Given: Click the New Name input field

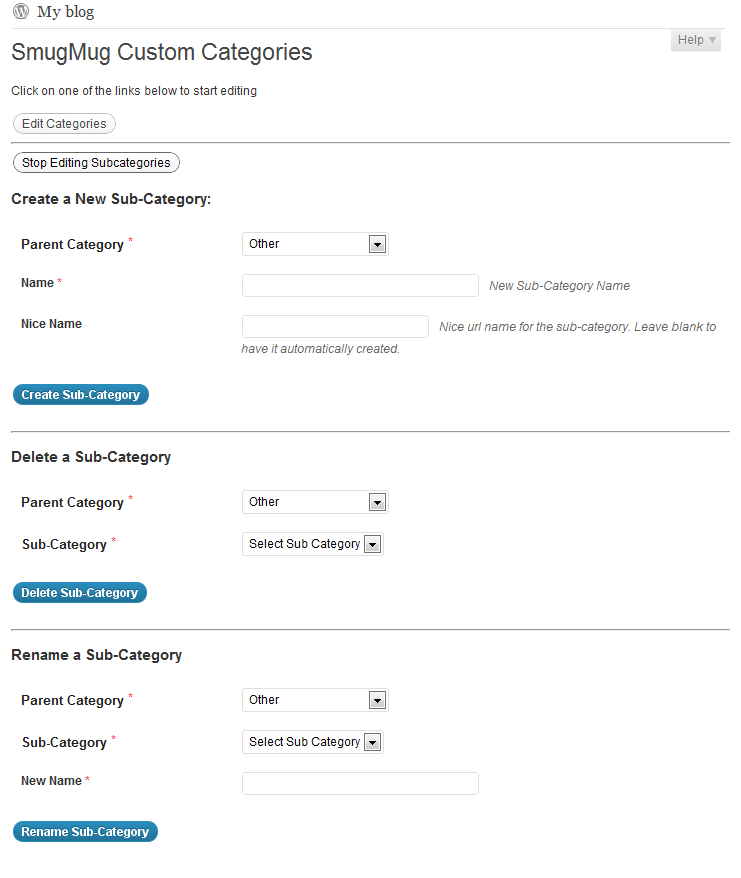Looking at the screenshot, I should click(360, 784).
